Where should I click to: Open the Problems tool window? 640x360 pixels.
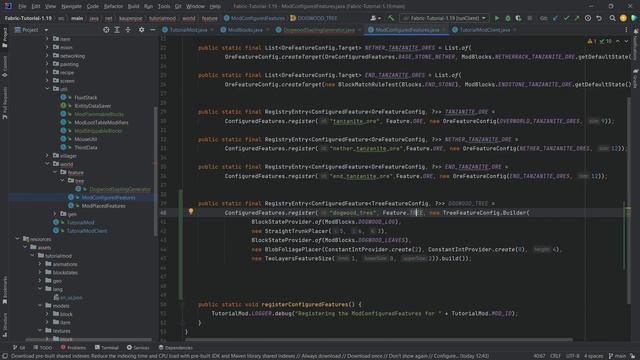[73, 348]
